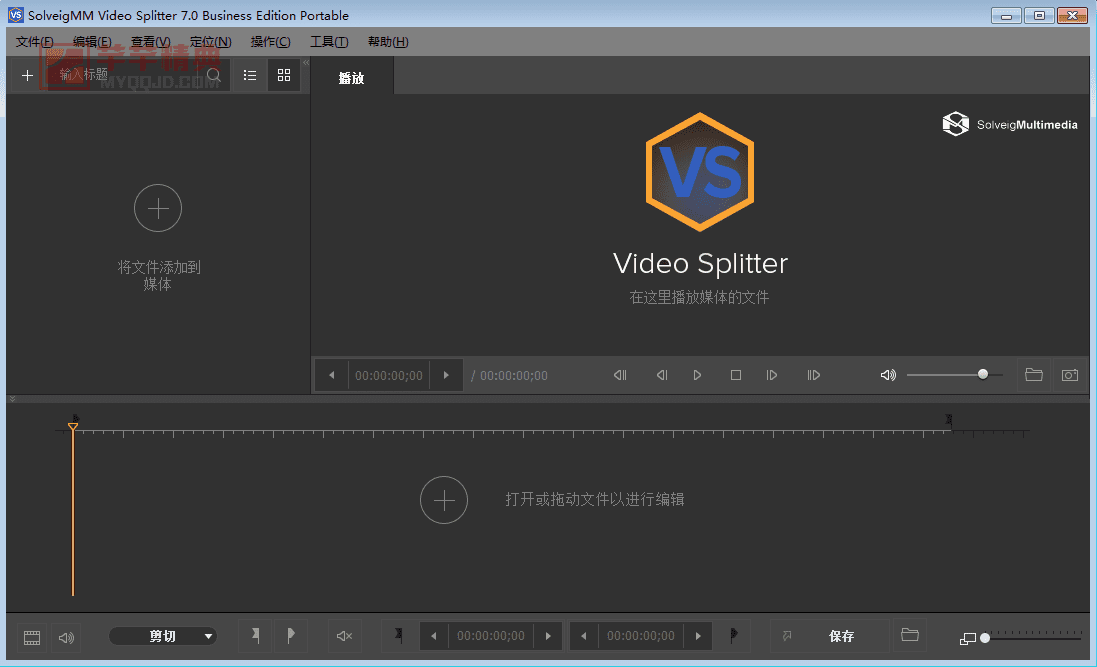Click the plus icon to add media
The image size is (1097, 667).
point(27,75)
